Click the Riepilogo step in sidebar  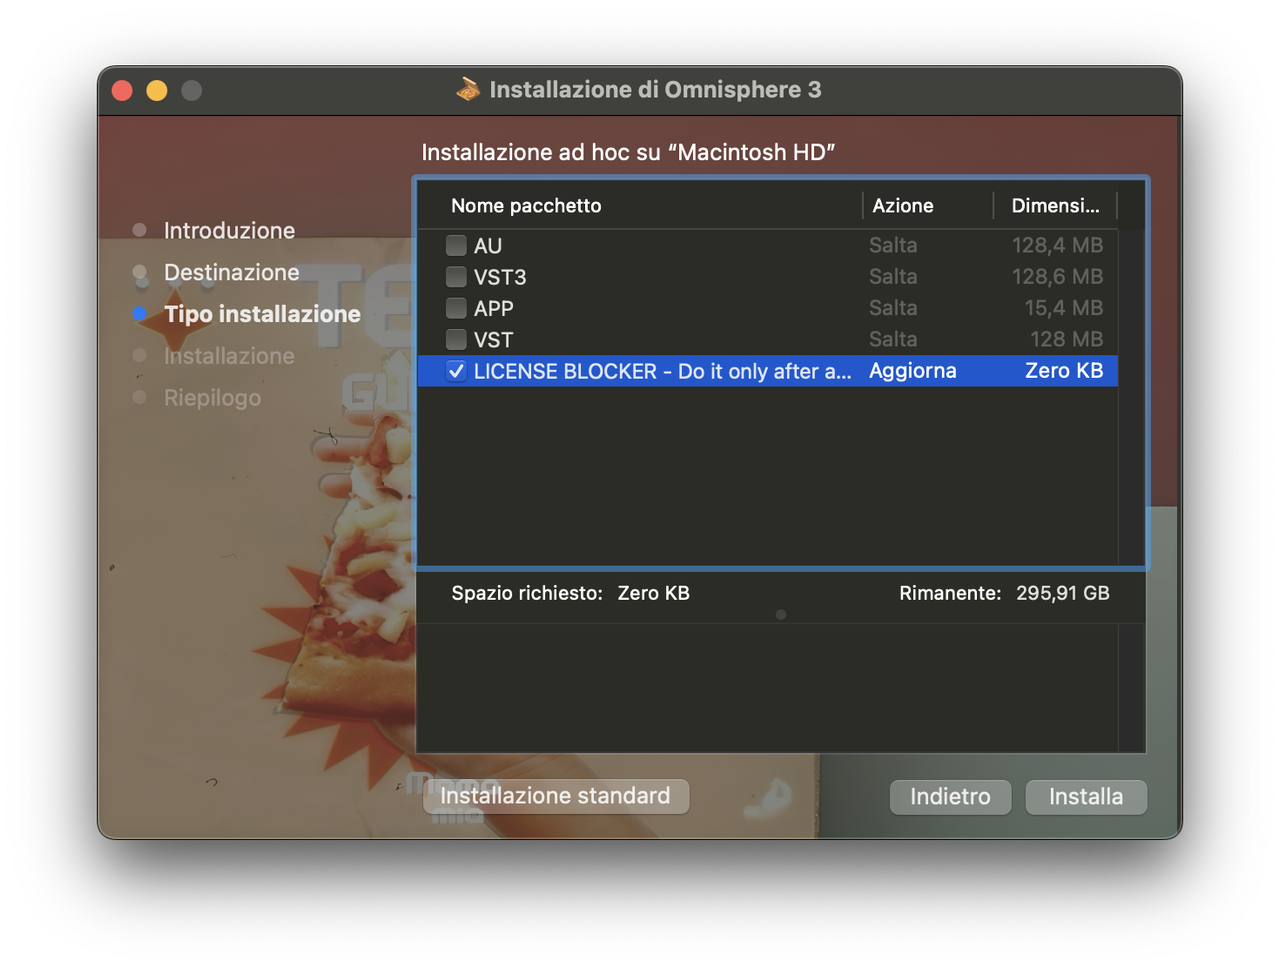point(212,398)
